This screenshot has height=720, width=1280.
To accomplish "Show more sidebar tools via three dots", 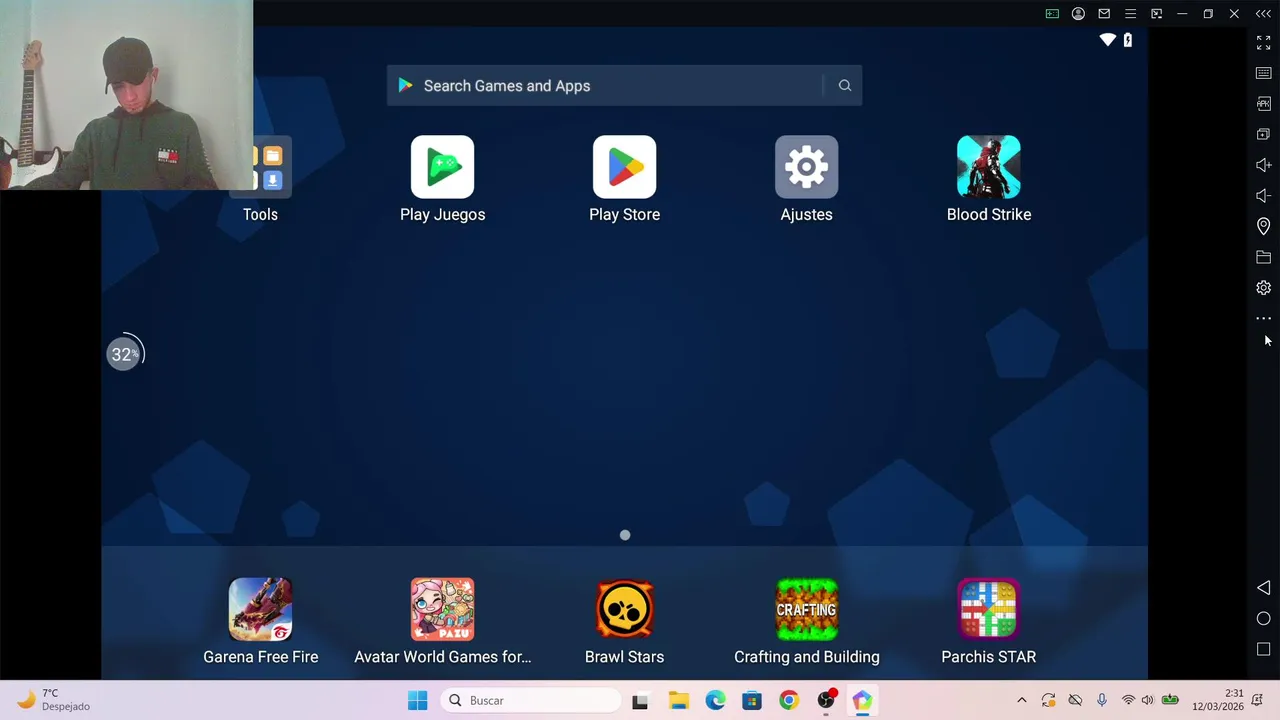I will point(1263,318).
